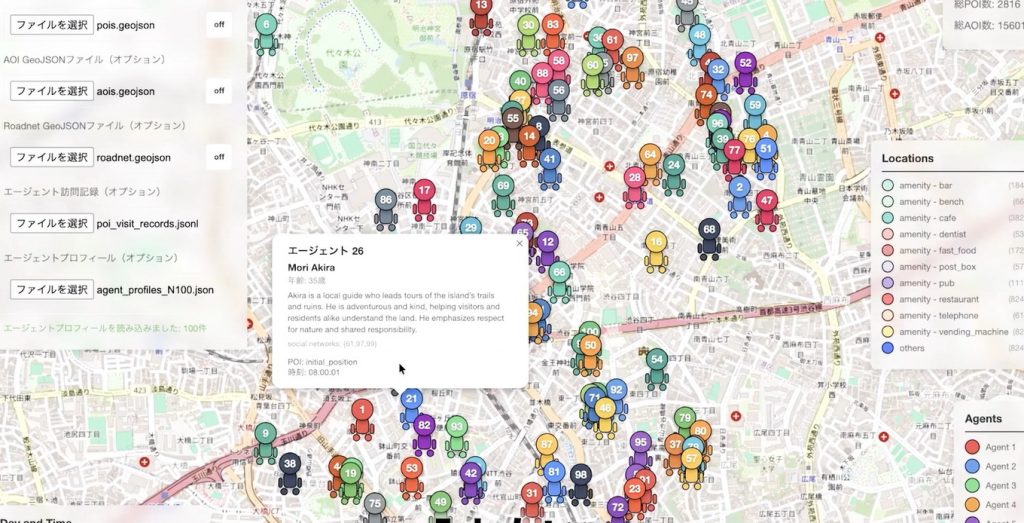Choose file button next to pois.geojson
The width and height of the screenshot is (1024, 523).
[x=51, y=25]
